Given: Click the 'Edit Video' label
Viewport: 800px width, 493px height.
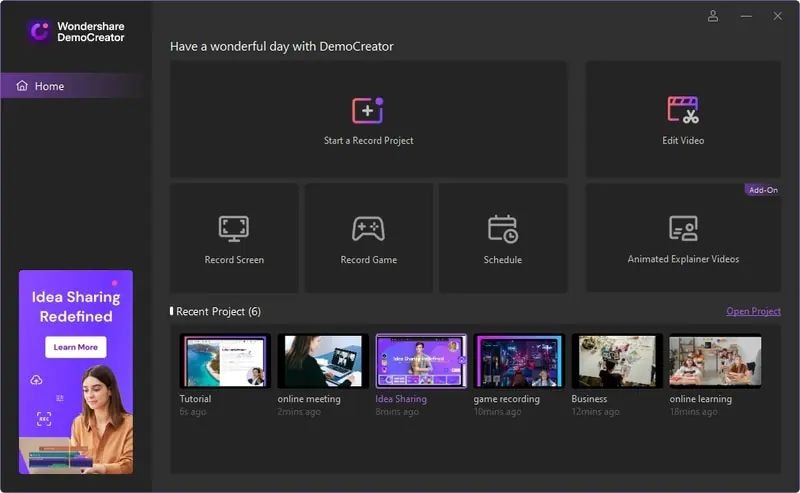Looking at the screenshot, I should tap(683, 140).
